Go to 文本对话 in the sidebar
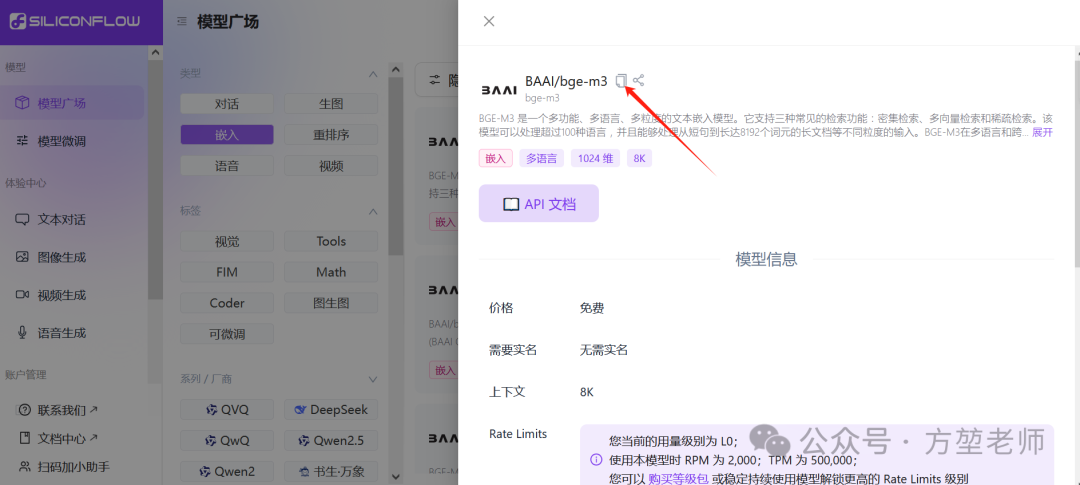 72,220
